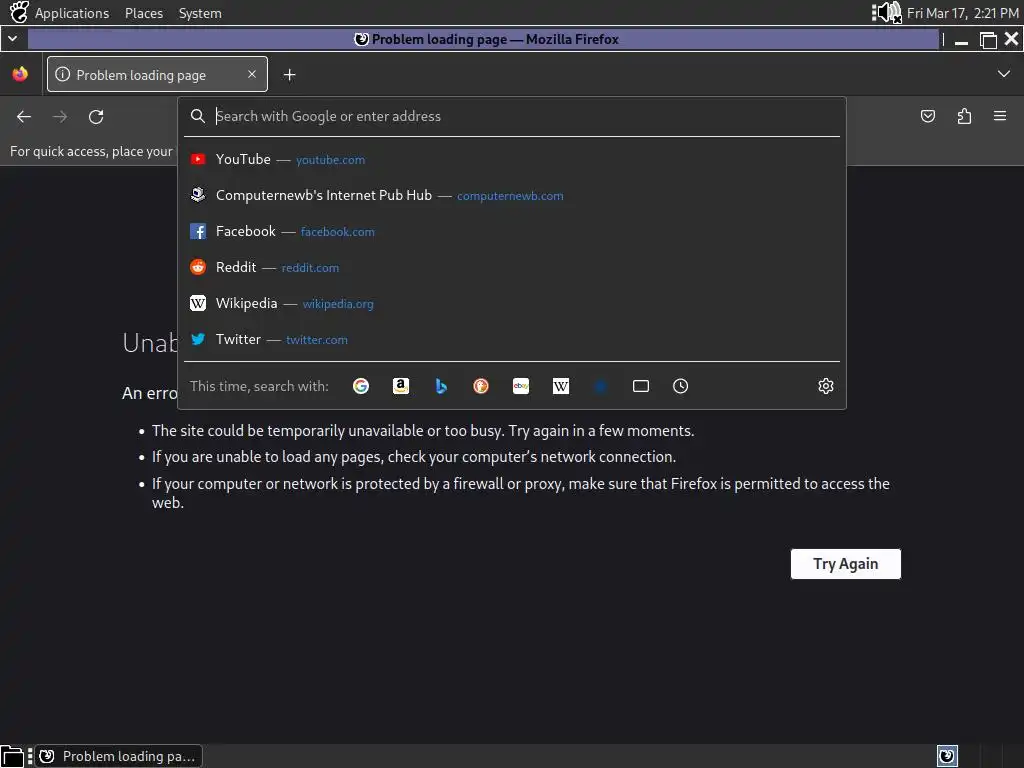Open the Applications menu
This screenshot has width=1024, height=768.
[x=72, y=13]
